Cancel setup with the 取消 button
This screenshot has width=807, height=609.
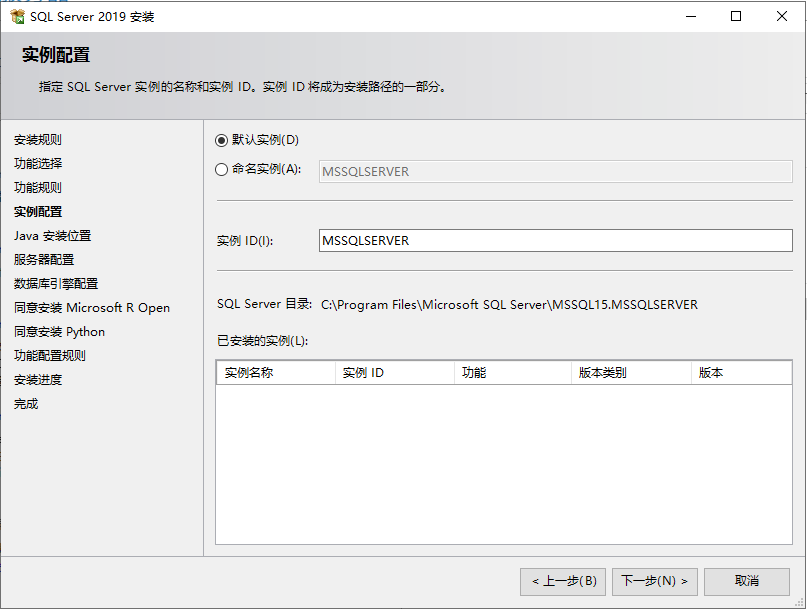click(x=746, y=581)
